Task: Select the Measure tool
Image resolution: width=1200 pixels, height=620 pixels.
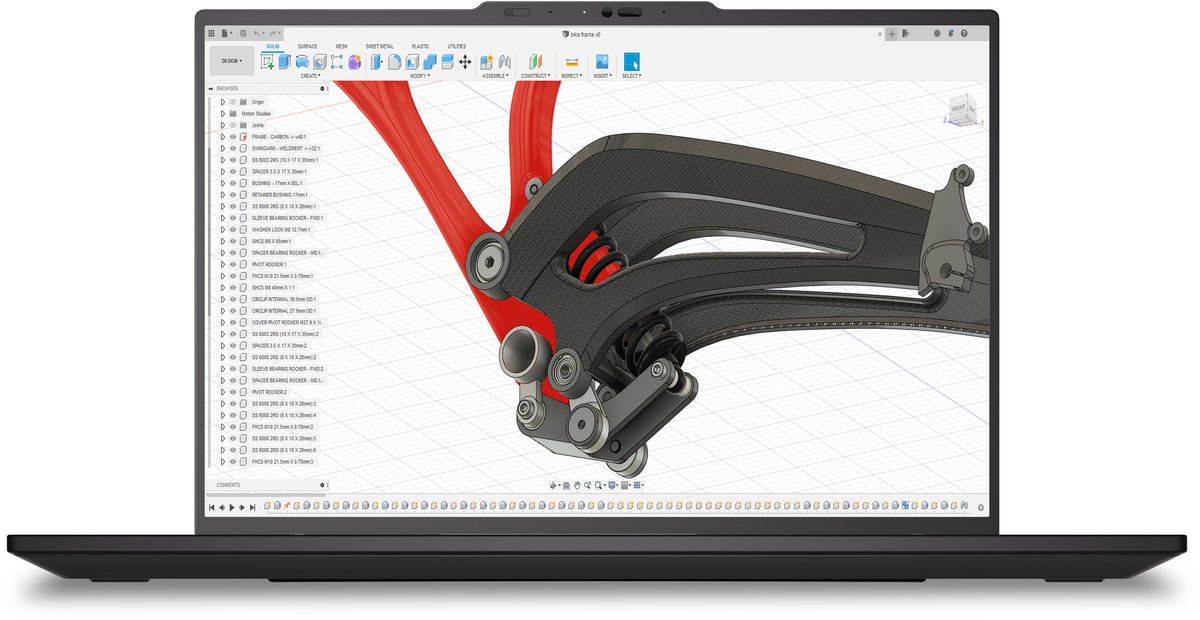Action: 572,61
